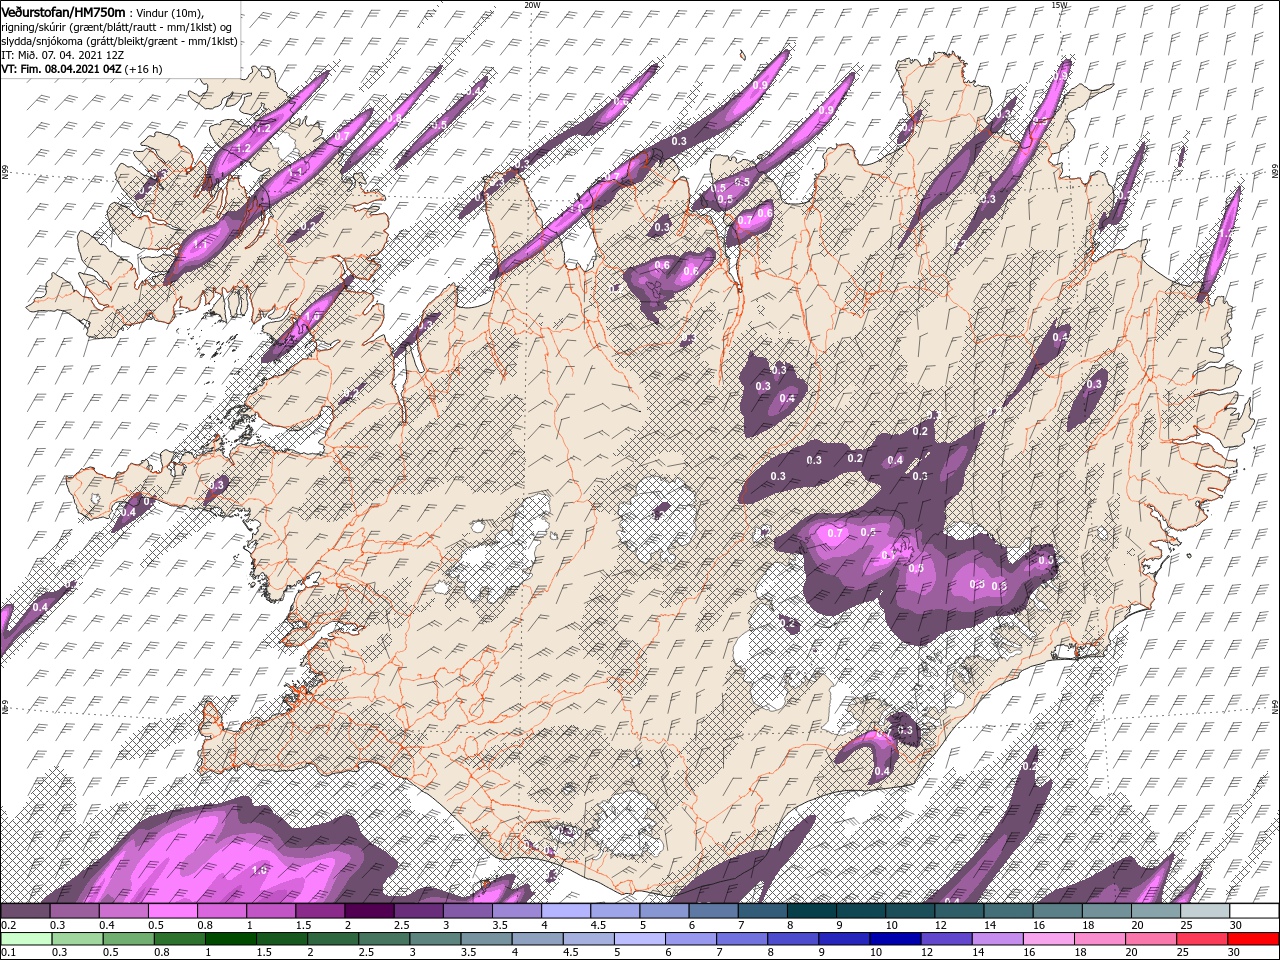Click the lower legend row label 2.5
The image size is (1280, 960).
(x=366, y=952)
